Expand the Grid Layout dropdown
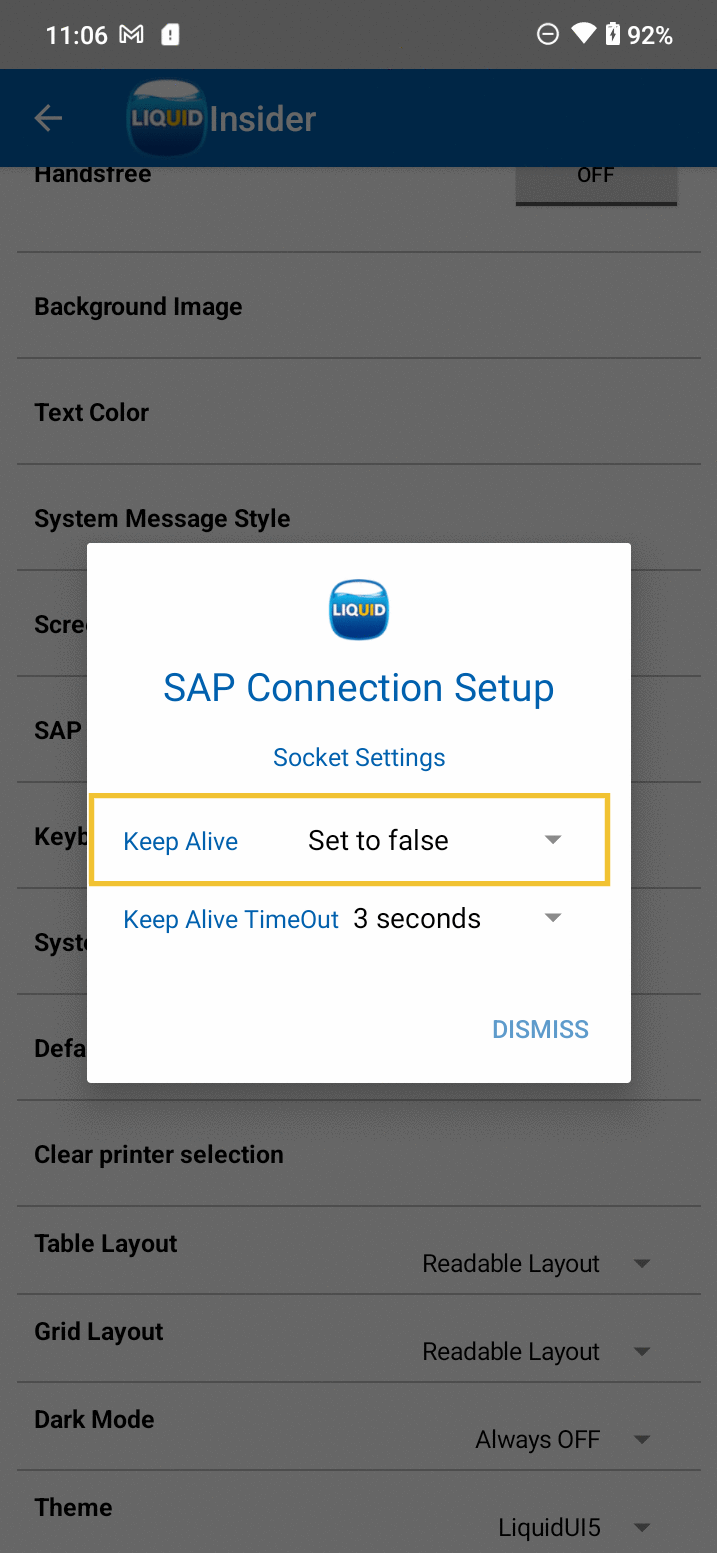 click(536, 1352)
